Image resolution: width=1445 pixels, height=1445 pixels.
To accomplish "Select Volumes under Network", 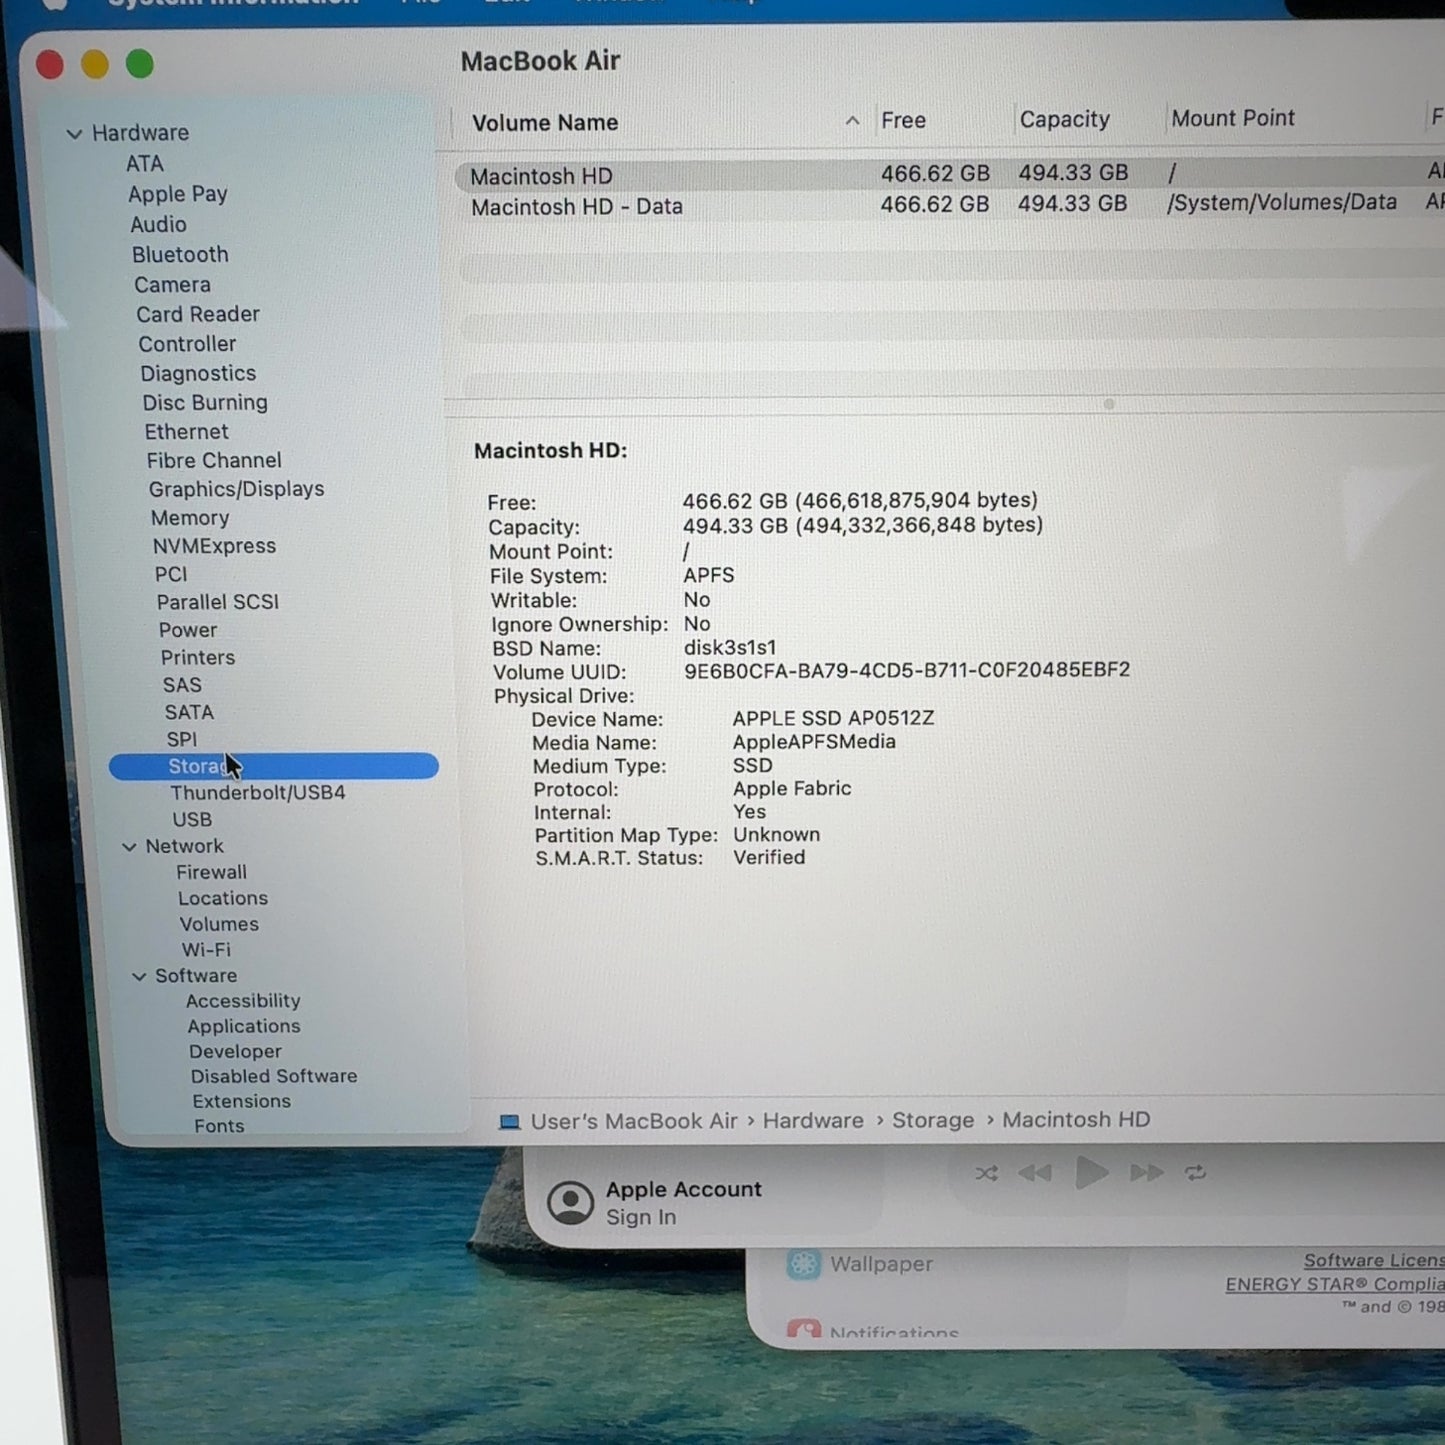I will [x=219, y=925].
